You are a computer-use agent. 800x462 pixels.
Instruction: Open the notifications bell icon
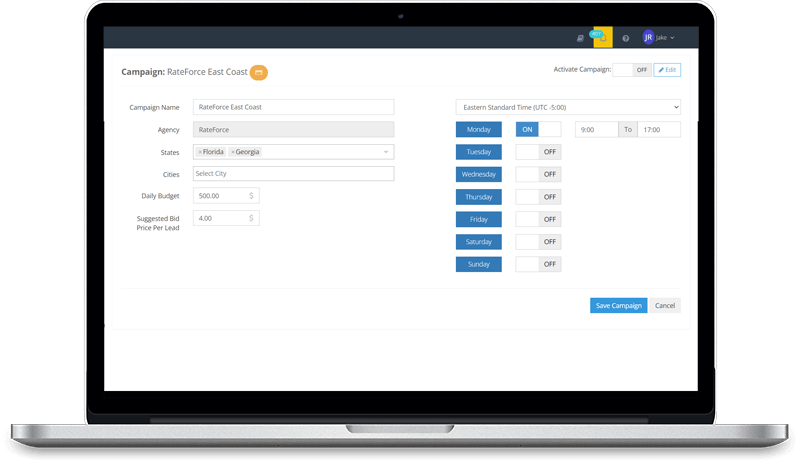click(603, 38)
